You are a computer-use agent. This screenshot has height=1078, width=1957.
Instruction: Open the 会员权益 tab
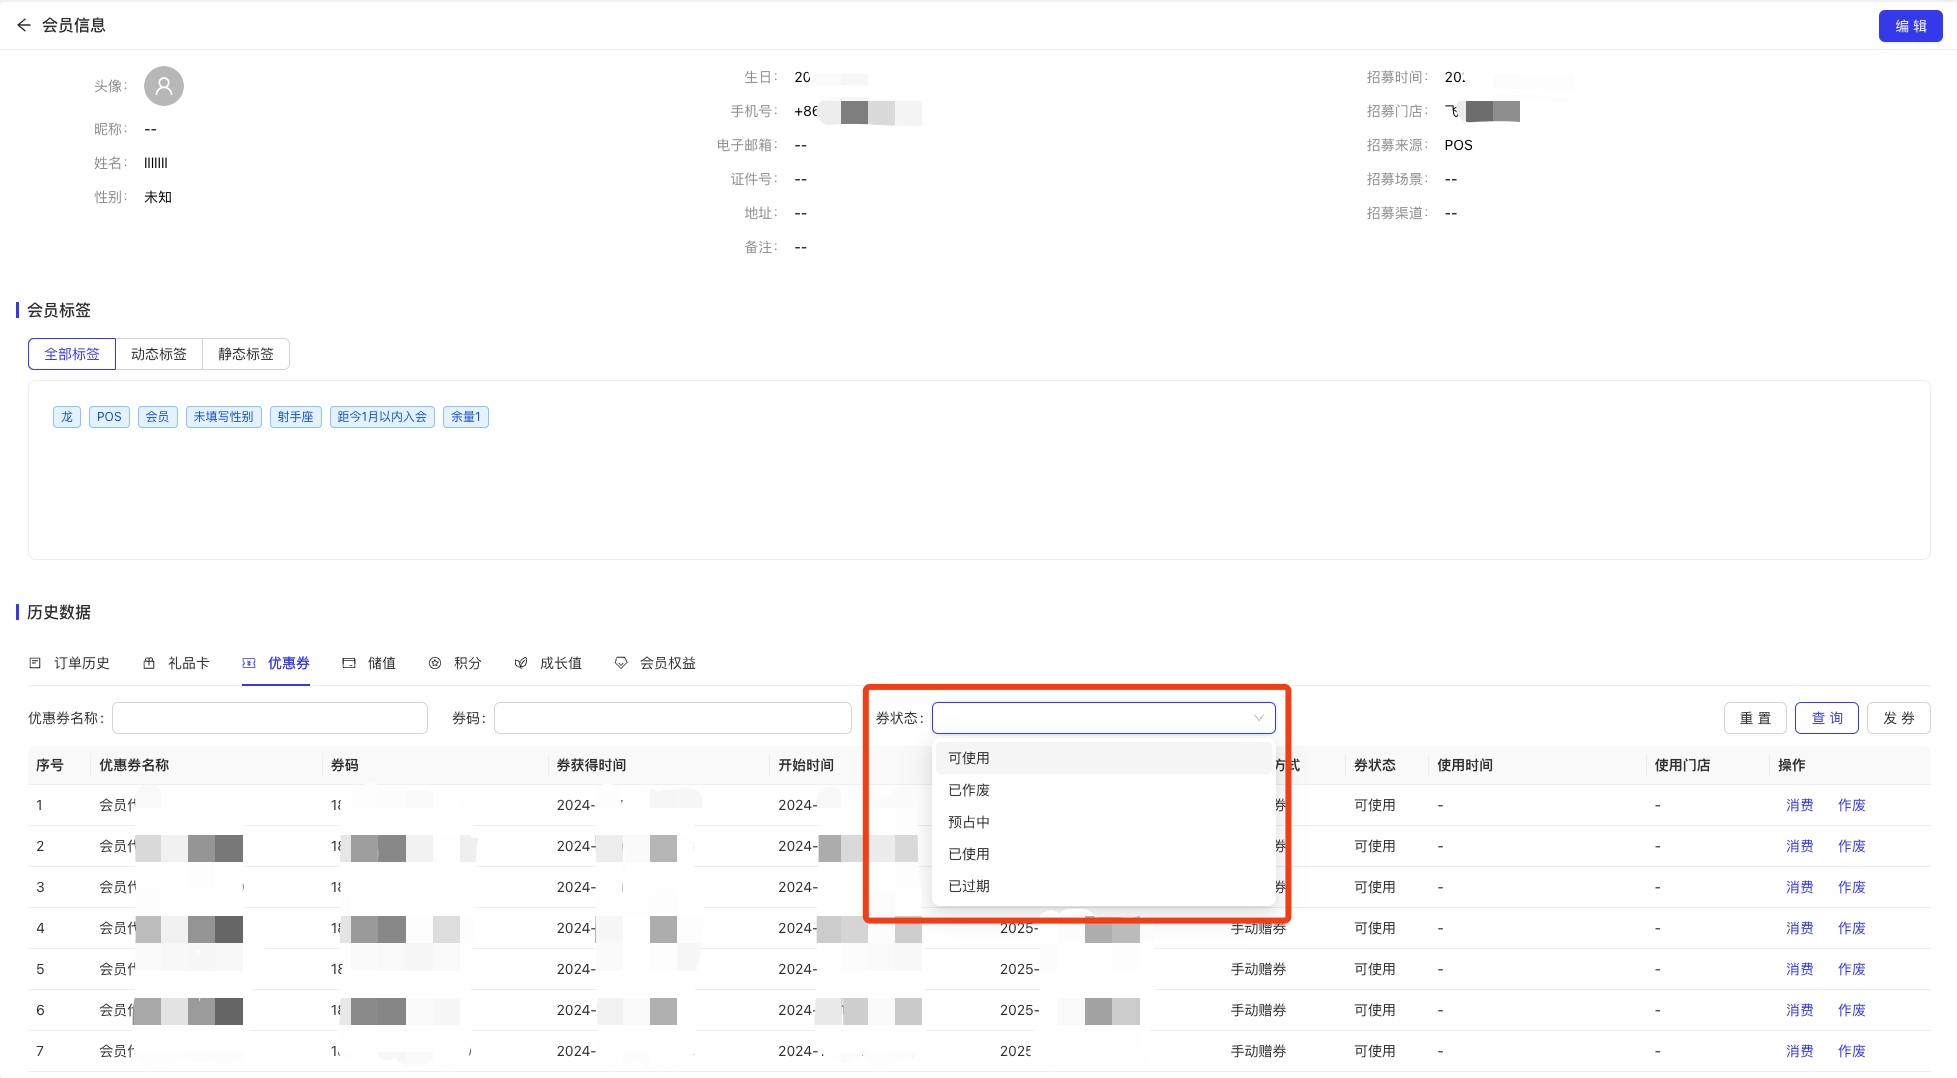pyautogui.click(x=655, y=663)
